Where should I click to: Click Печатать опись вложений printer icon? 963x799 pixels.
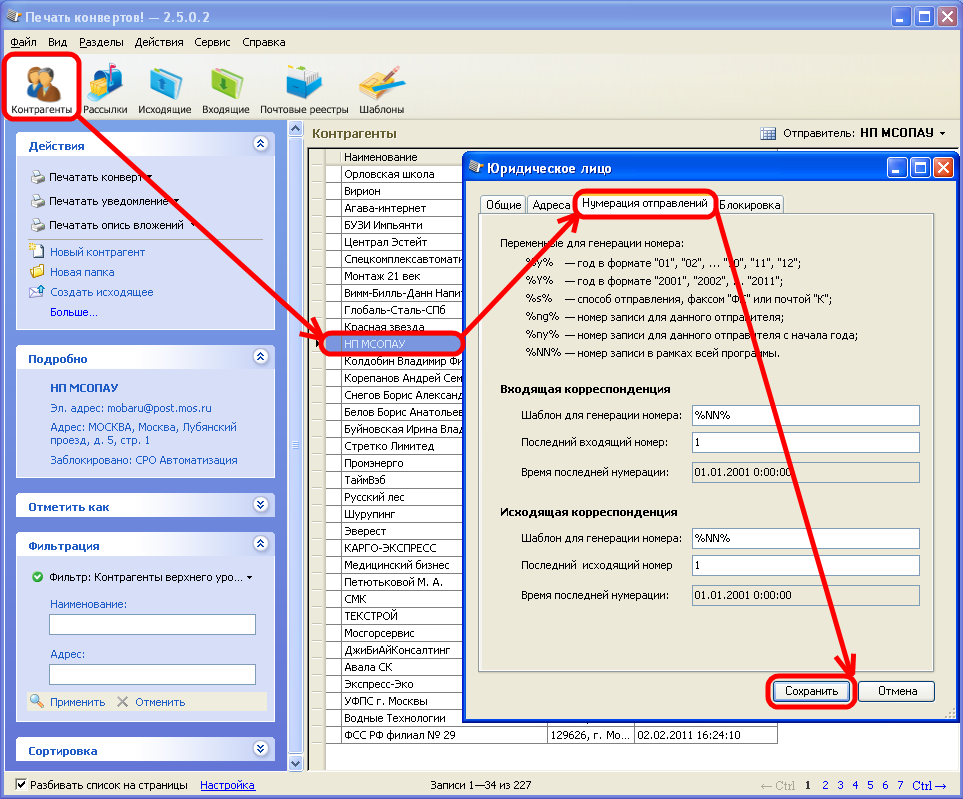[38, 225]
